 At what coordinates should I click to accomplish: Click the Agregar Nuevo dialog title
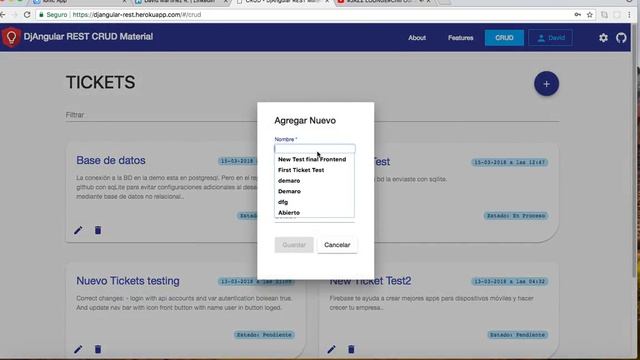[x=305, y=121]
